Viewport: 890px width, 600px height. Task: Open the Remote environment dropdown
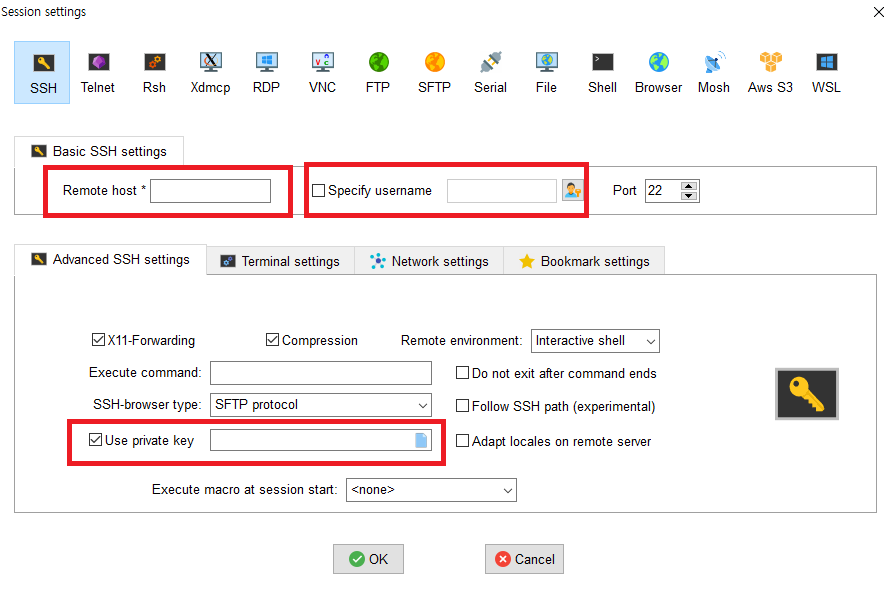coord(595,341)
